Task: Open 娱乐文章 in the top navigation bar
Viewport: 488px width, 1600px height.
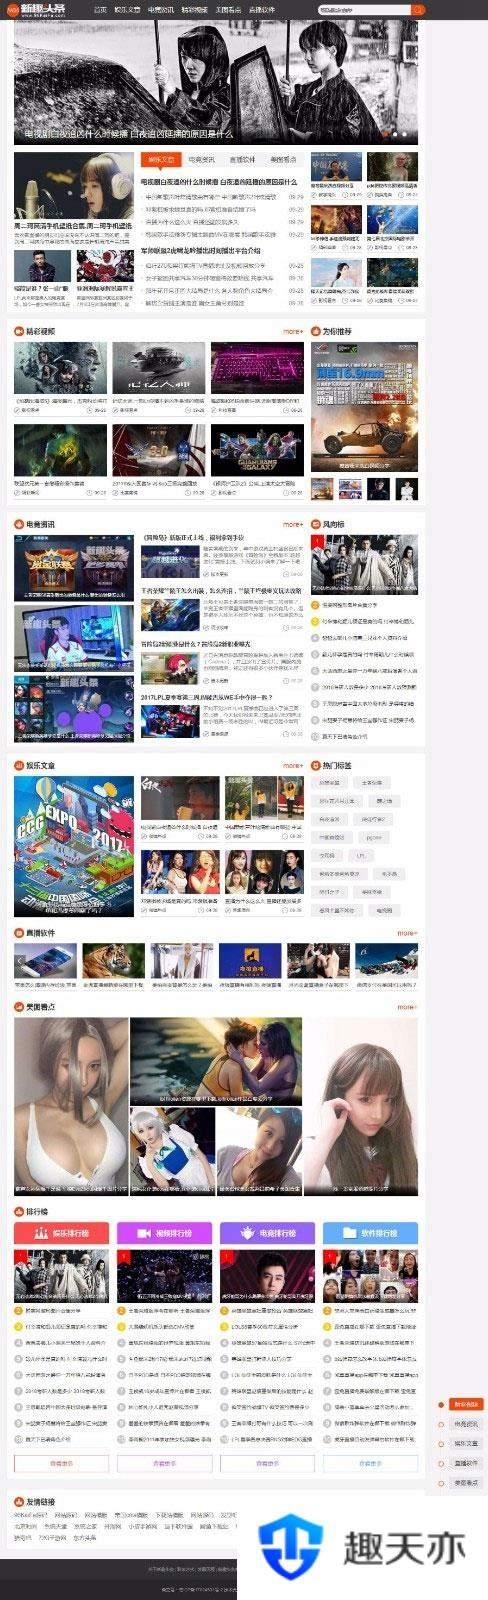Action: coord(127,8)
